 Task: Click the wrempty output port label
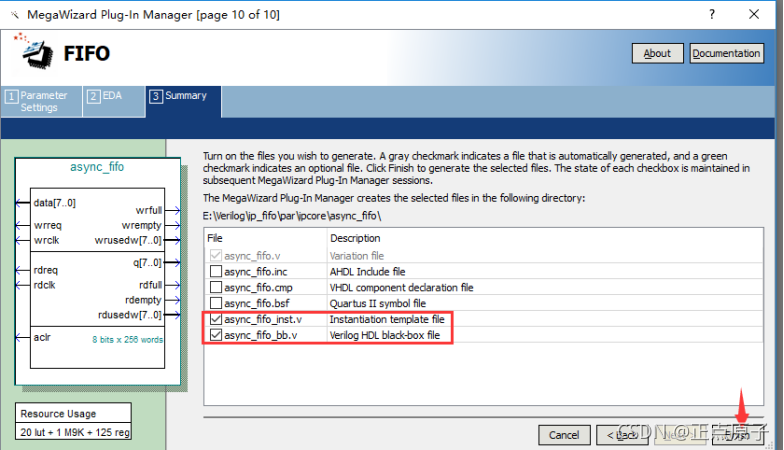click(x=142, y=225)
